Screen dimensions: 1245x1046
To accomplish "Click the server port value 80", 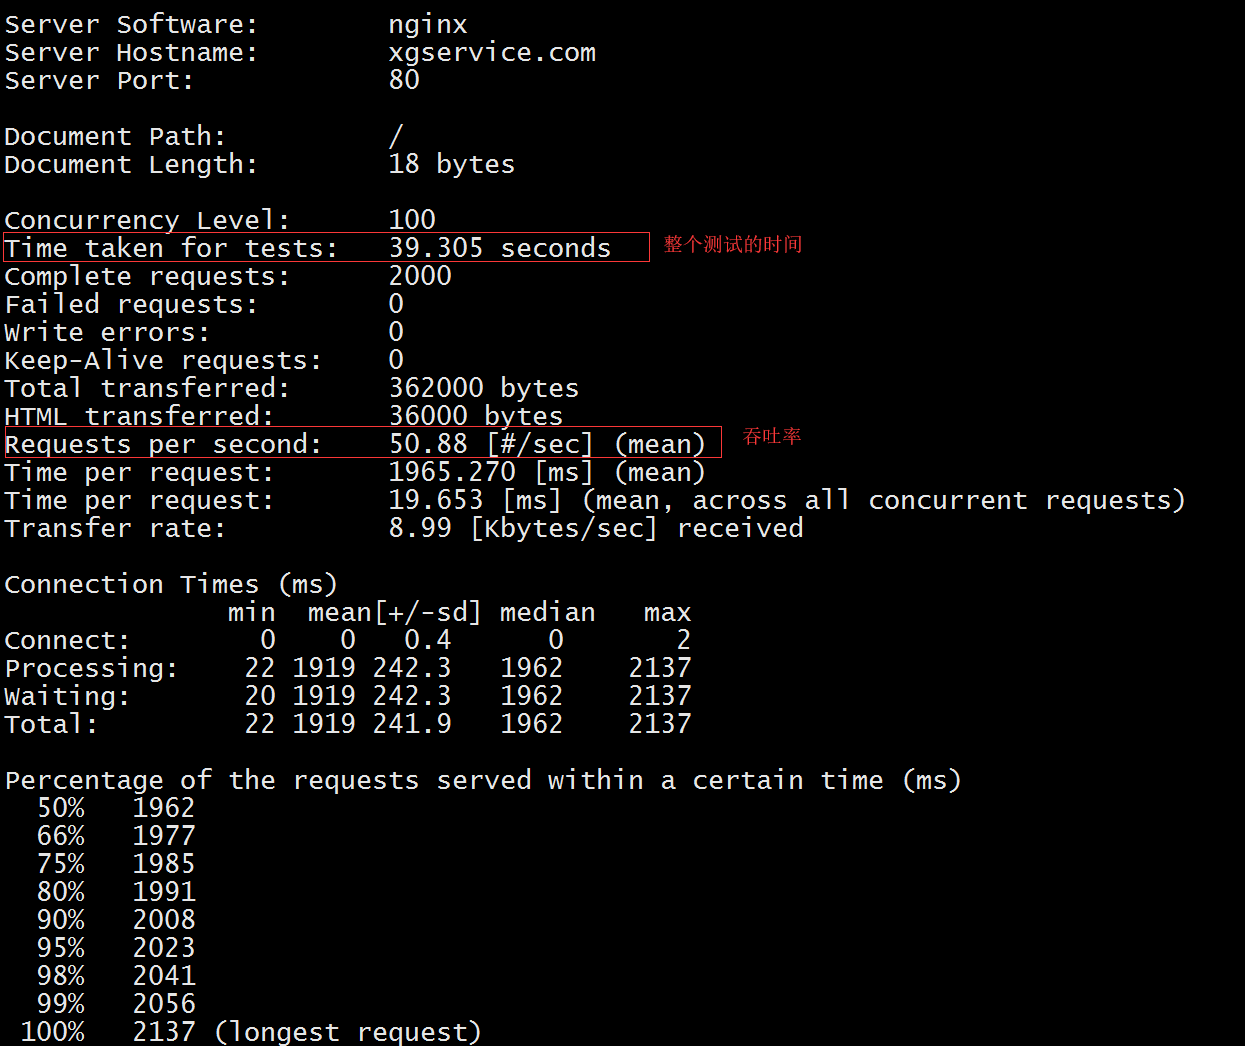I will [x=404, y=81].
